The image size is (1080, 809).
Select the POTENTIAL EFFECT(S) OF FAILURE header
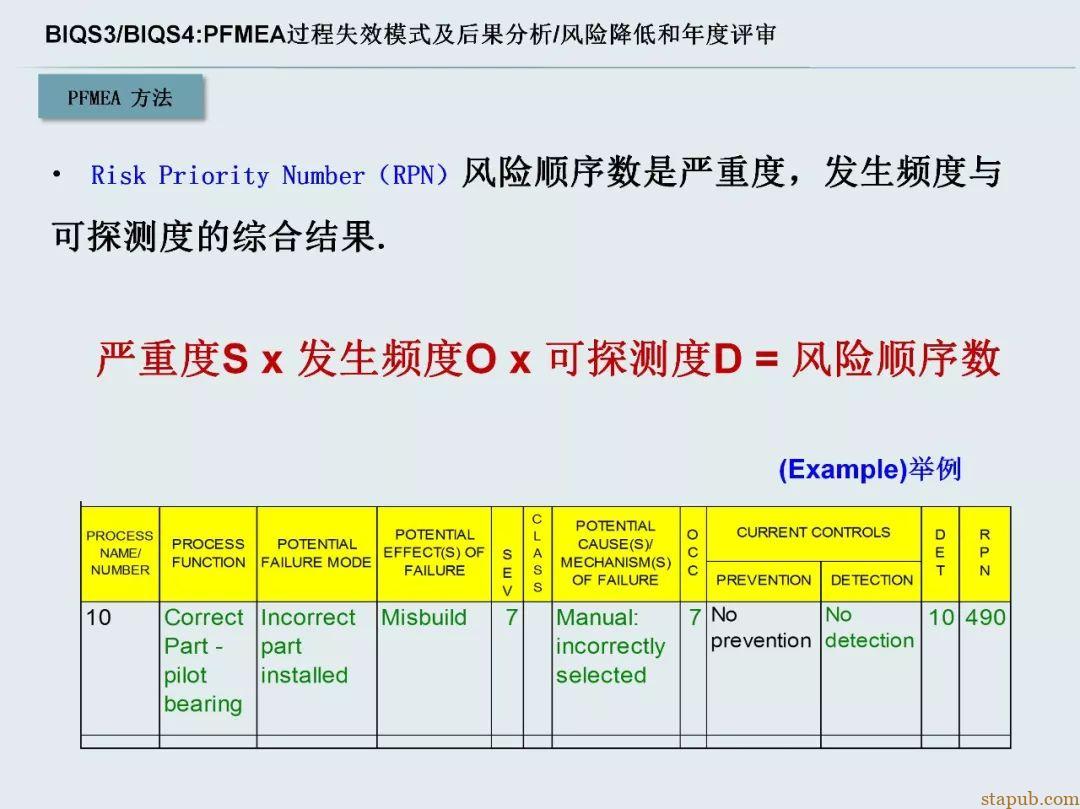pos(434,554)
